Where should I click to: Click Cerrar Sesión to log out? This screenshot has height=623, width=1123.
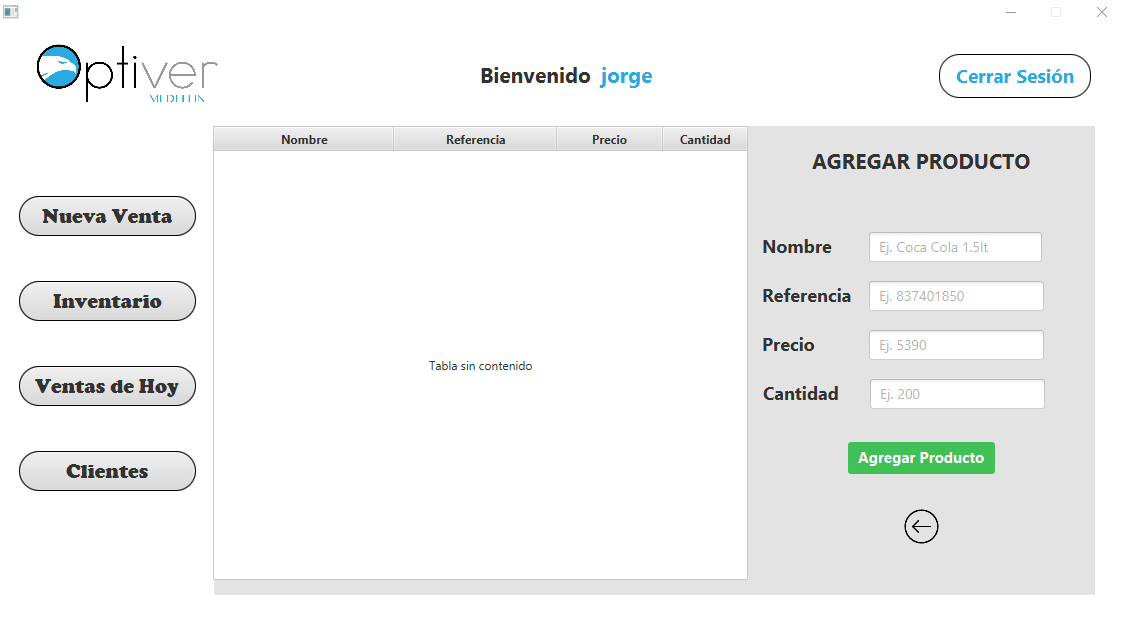coord(1014,75)
